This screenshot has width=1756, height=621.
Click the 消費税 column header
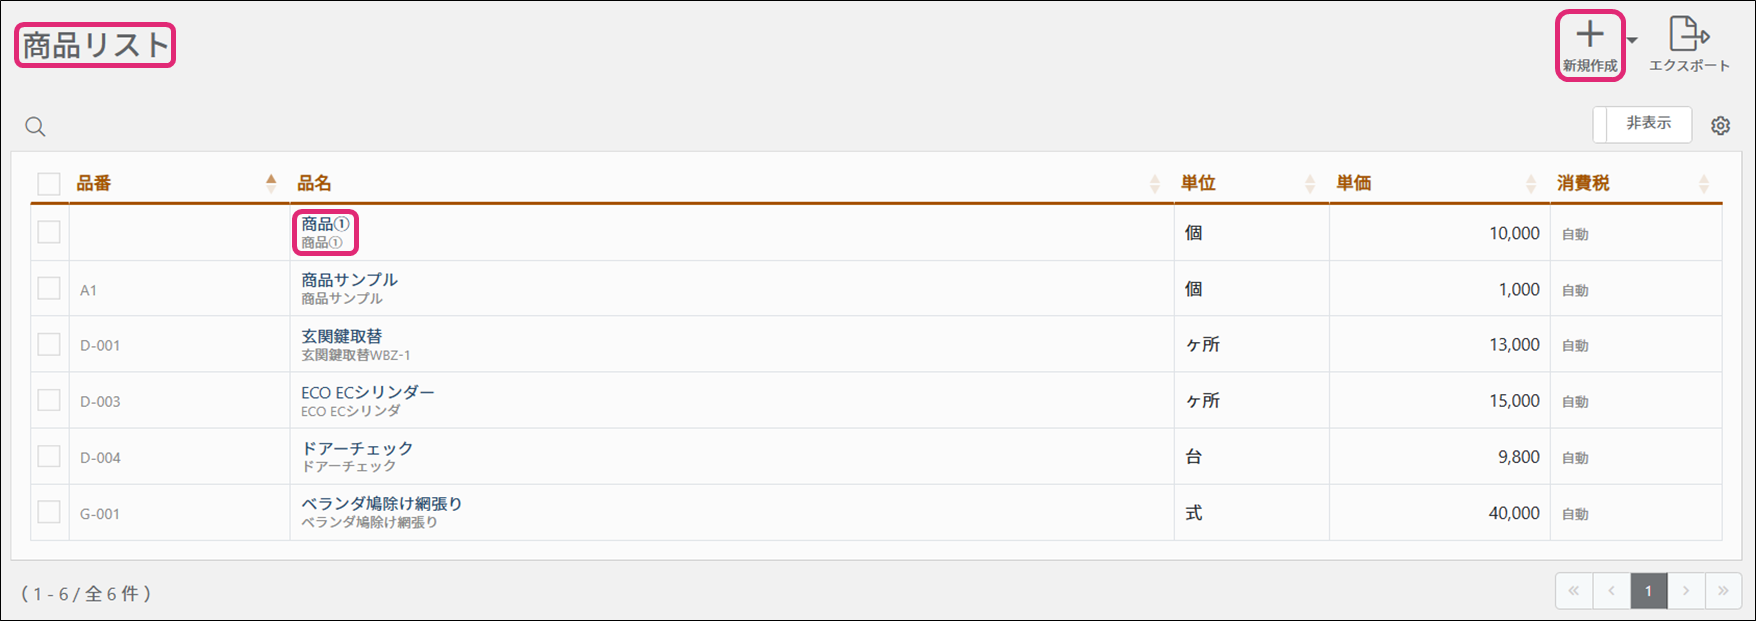click(1583, 183)
